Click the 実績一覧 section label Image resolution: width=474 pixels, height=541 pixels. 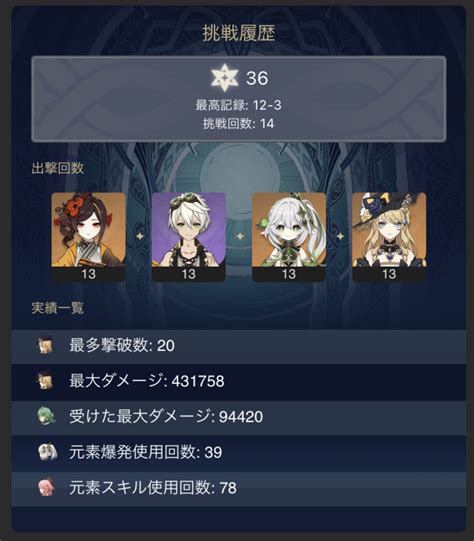tap(58, 308)
